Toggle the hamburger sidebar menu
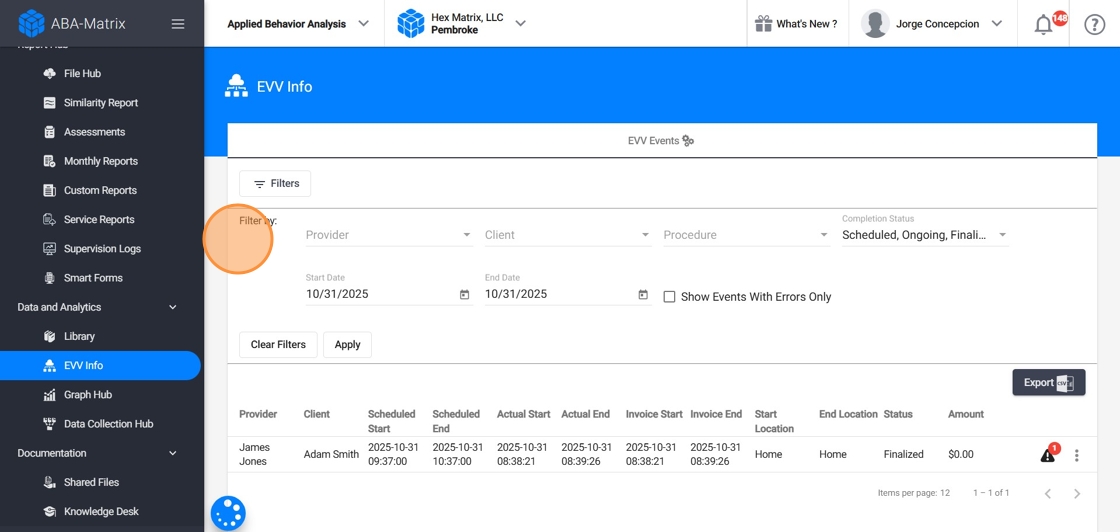This screenshot has height=532, width=1120. [178, 24]
